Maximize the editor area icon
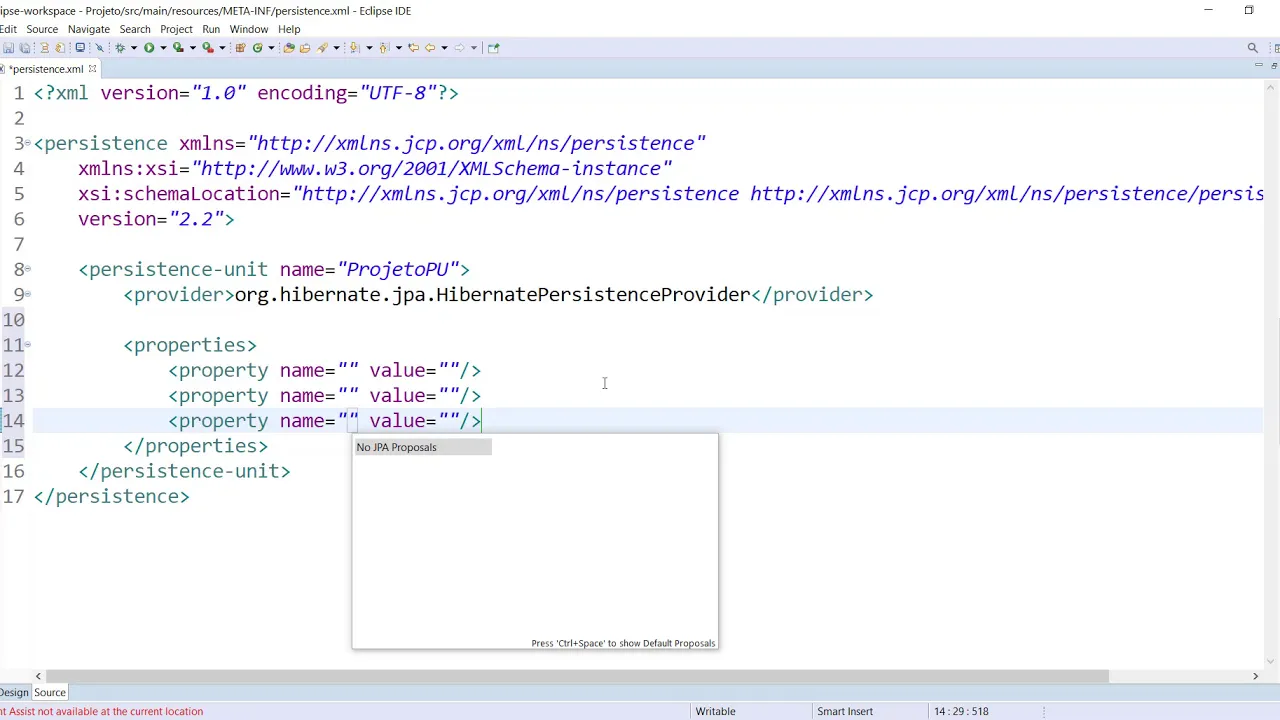The width and height of the screenshot is (1280, 720). coord(1274,66)
